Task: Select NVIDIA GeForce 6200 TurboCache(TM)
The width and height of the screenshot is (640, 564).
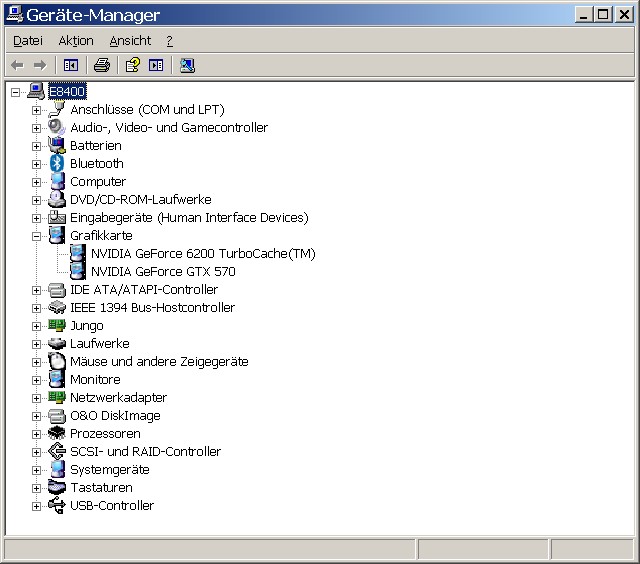Action: (x=203, y=254)
